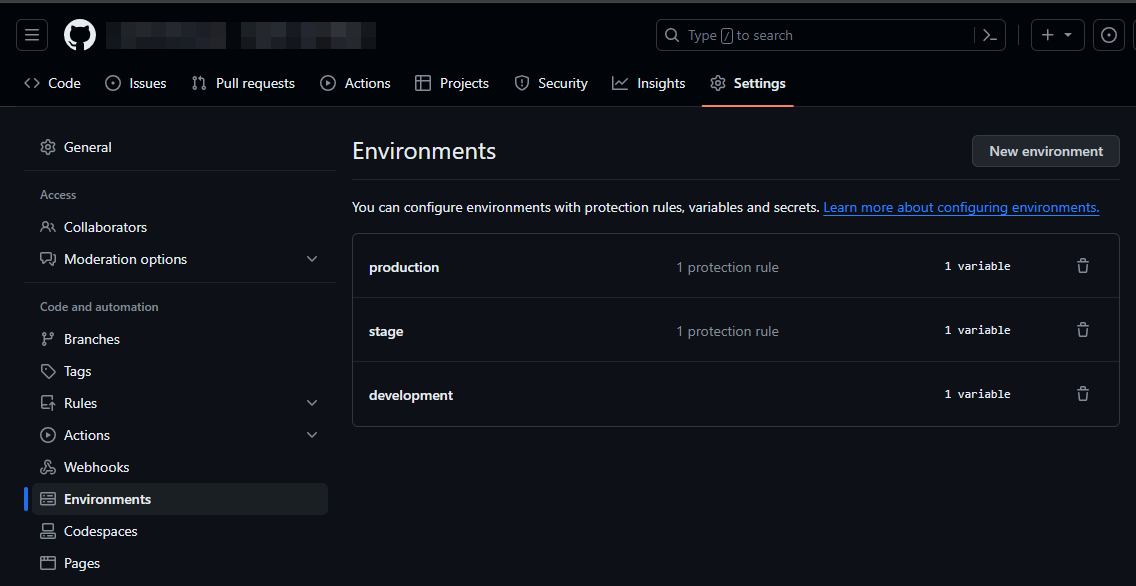The width and height of the screenshot is (1136, 586).
Task: Delete the development environment trash icon
Action: pyautogui.click(x=1082, y=394)
